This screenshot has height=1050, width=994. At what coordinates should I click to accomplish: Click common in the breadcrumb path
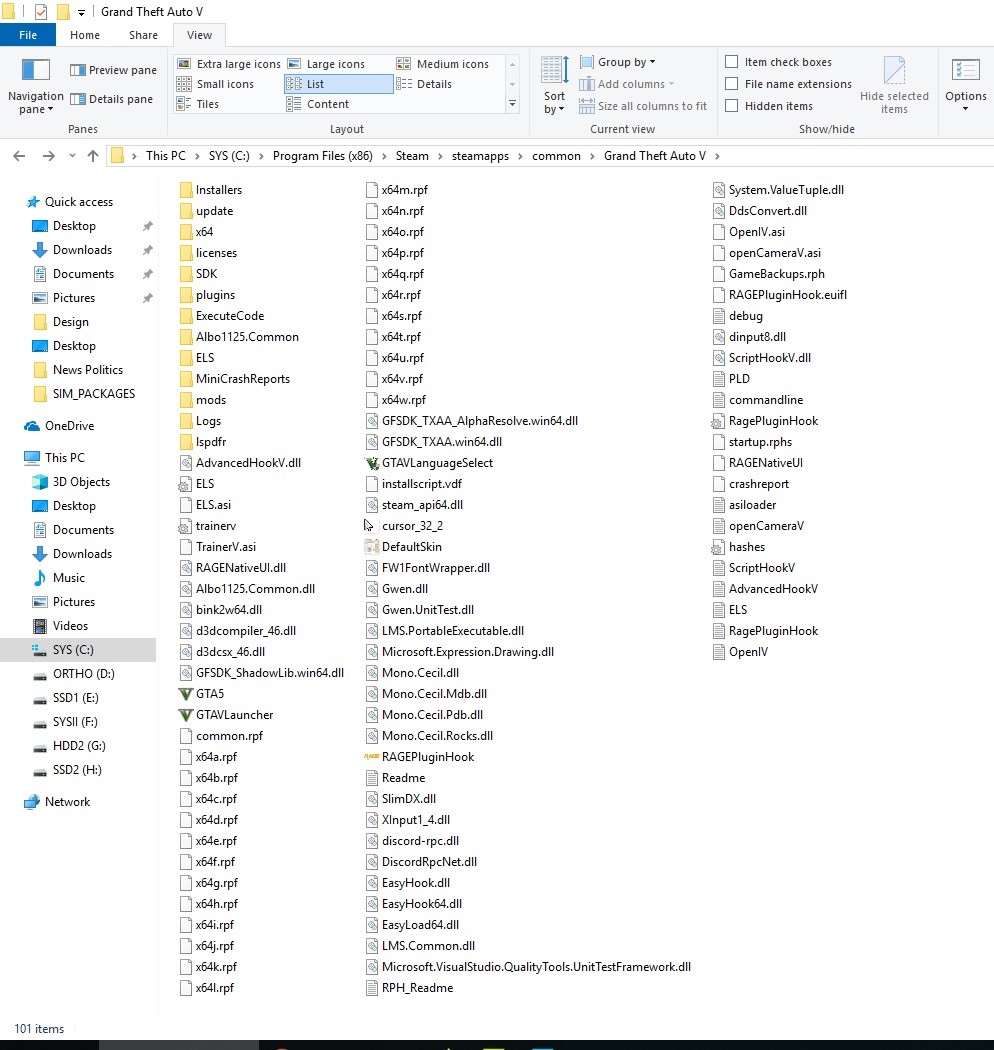pos(556,156)
